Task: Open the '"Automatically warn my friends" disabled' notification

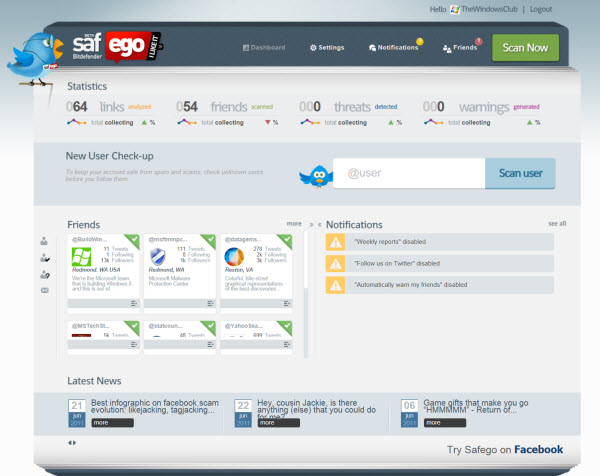Action: coord(440,285)
